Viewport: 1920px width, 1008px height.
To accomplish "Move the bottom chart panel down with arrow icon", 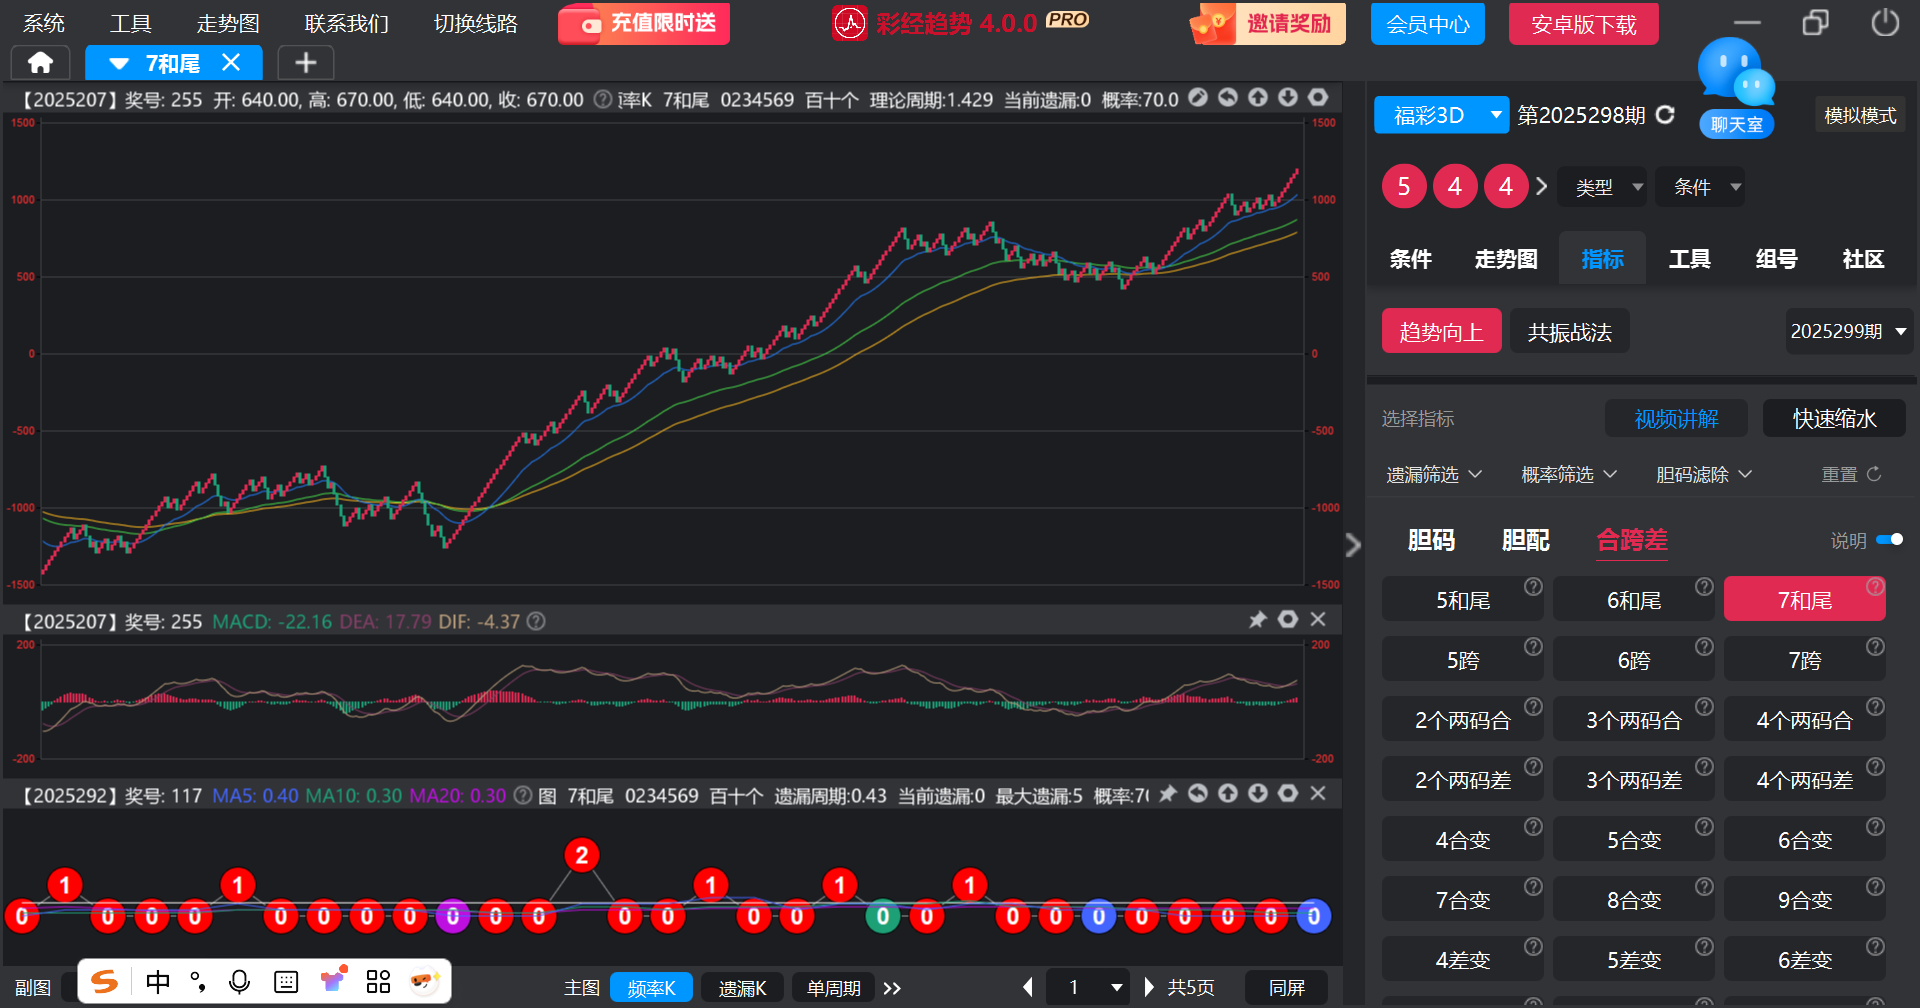I will (1258, 794).
